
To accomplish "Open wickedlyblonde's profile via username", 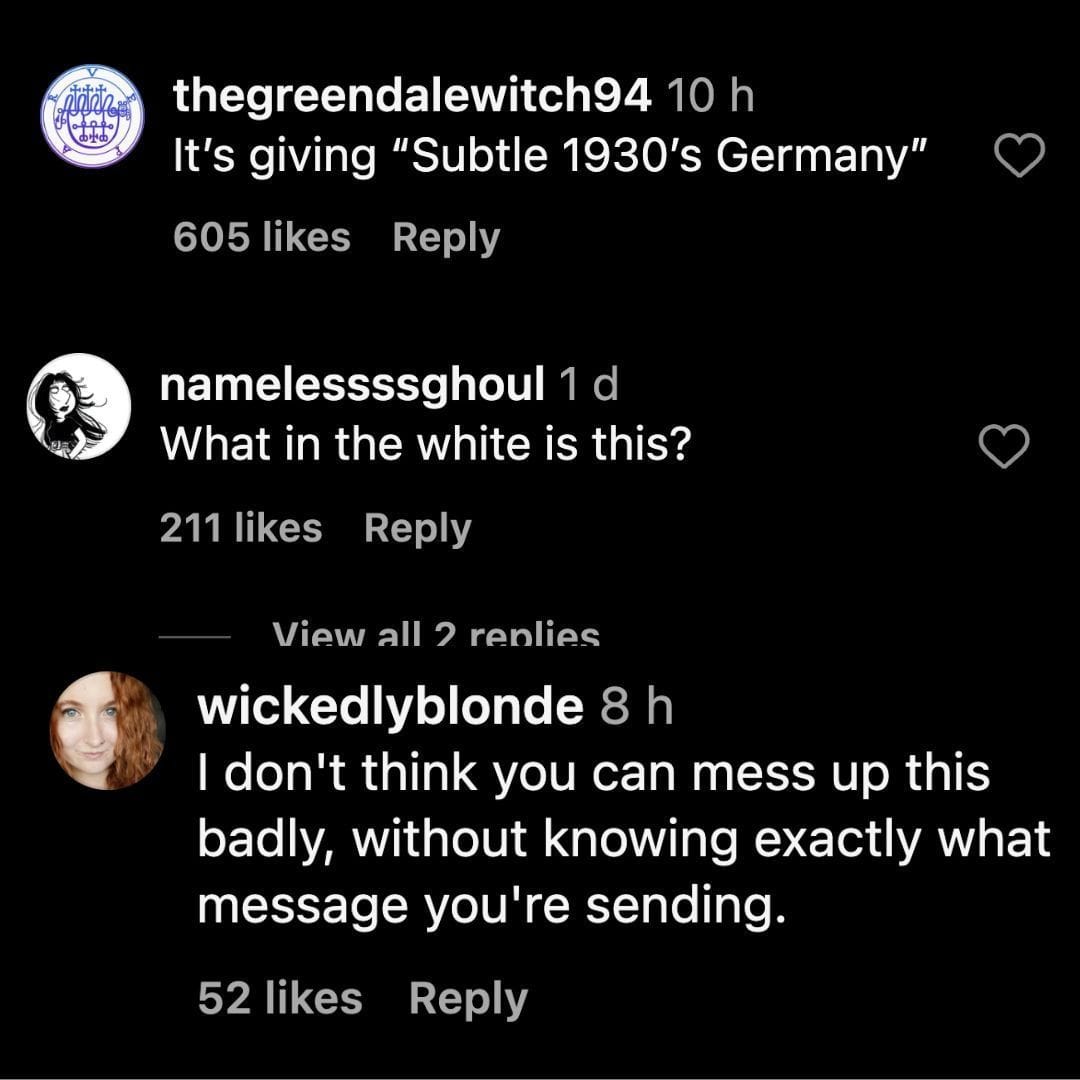I will (x=390, y=708).
